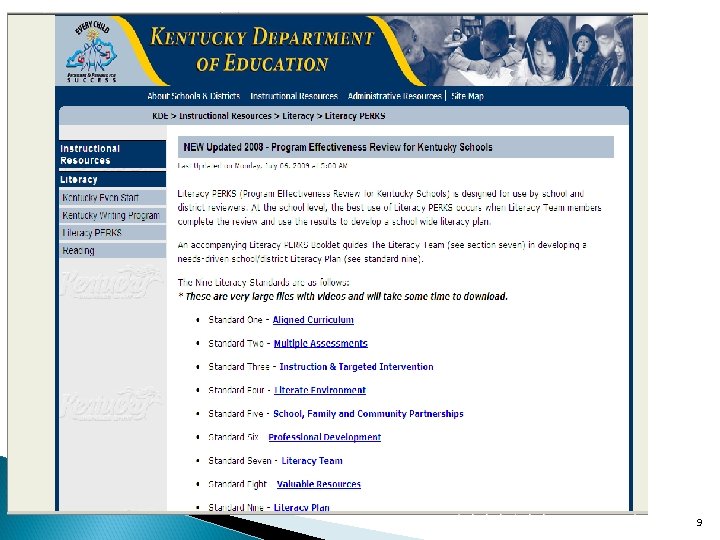Click the 'Standard One' list text
This screenshot has height=540, width=720.
[235, 320]
